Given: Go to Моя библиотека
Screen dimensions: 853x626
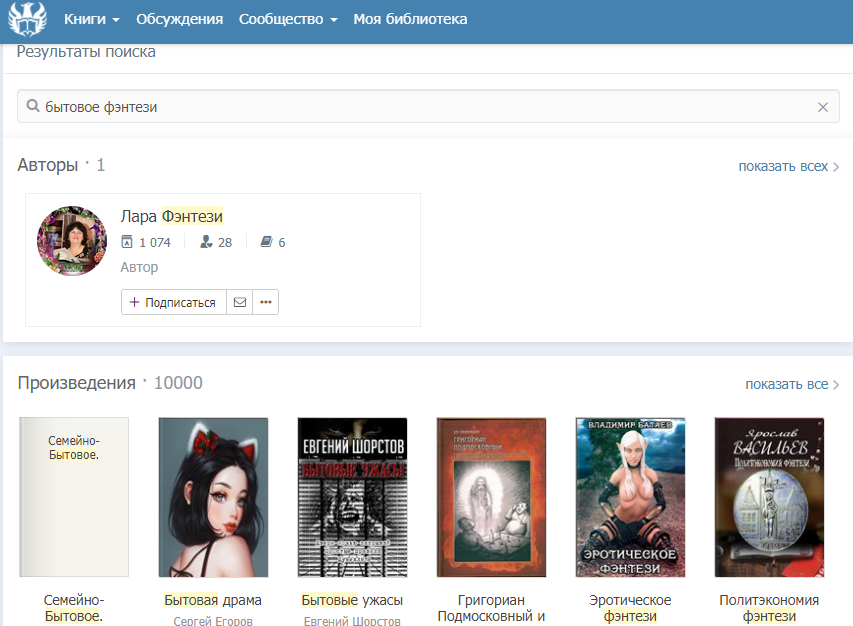Looking at the screenshot, I should pyautogui.click(x=410, y=20).
